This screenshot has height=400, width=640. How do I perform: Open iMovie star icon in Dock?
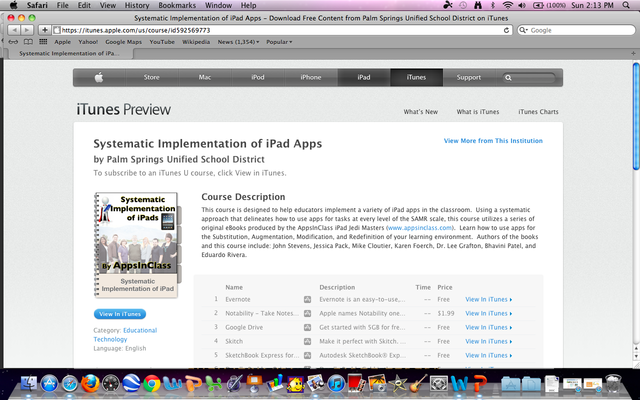click(x=398, y=384)
